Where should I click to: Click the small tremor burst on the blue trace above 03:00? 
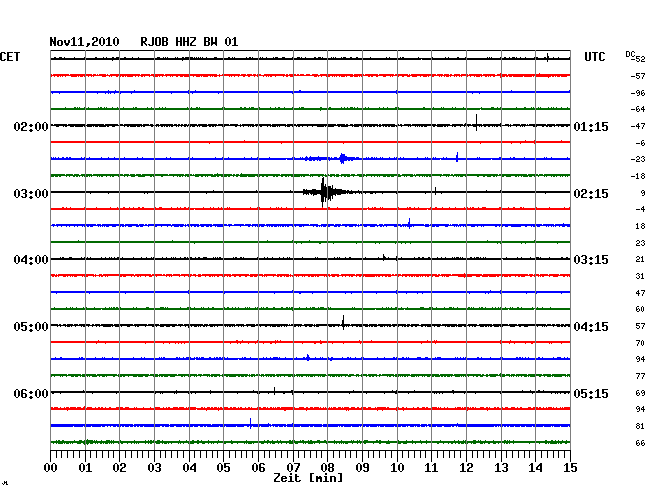tap(342, 158)
